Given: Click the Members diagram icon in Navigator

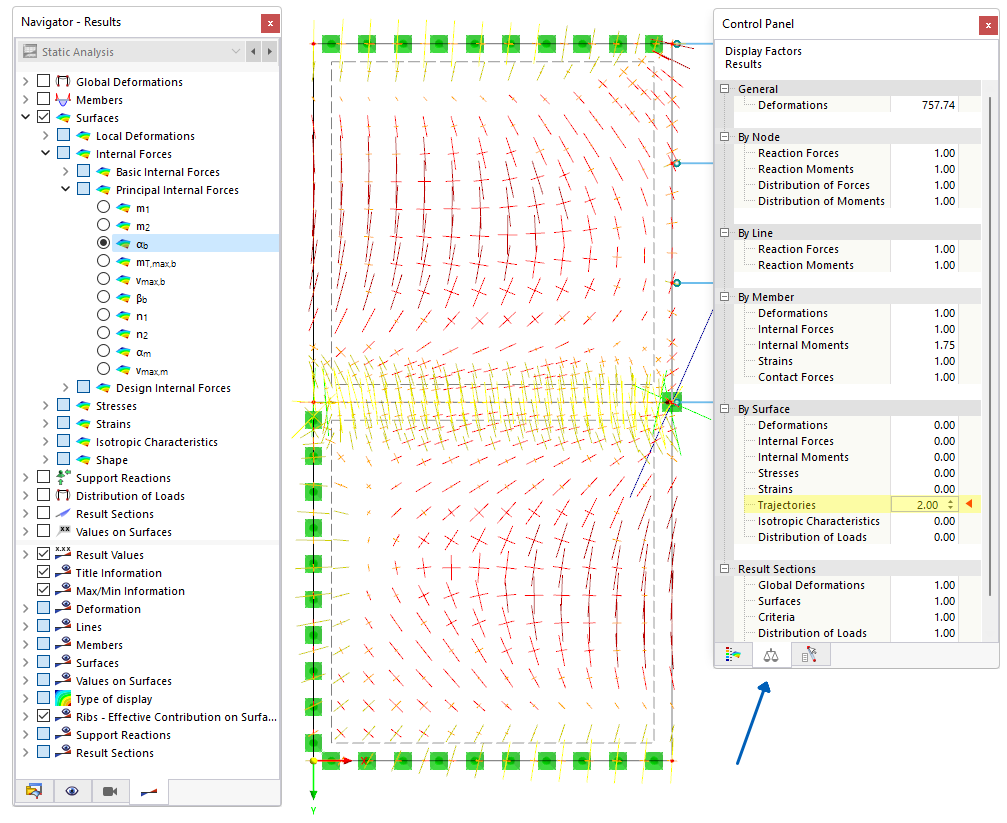Looking at the screenshot, I should pyautogui.click(x=63, y=100).
